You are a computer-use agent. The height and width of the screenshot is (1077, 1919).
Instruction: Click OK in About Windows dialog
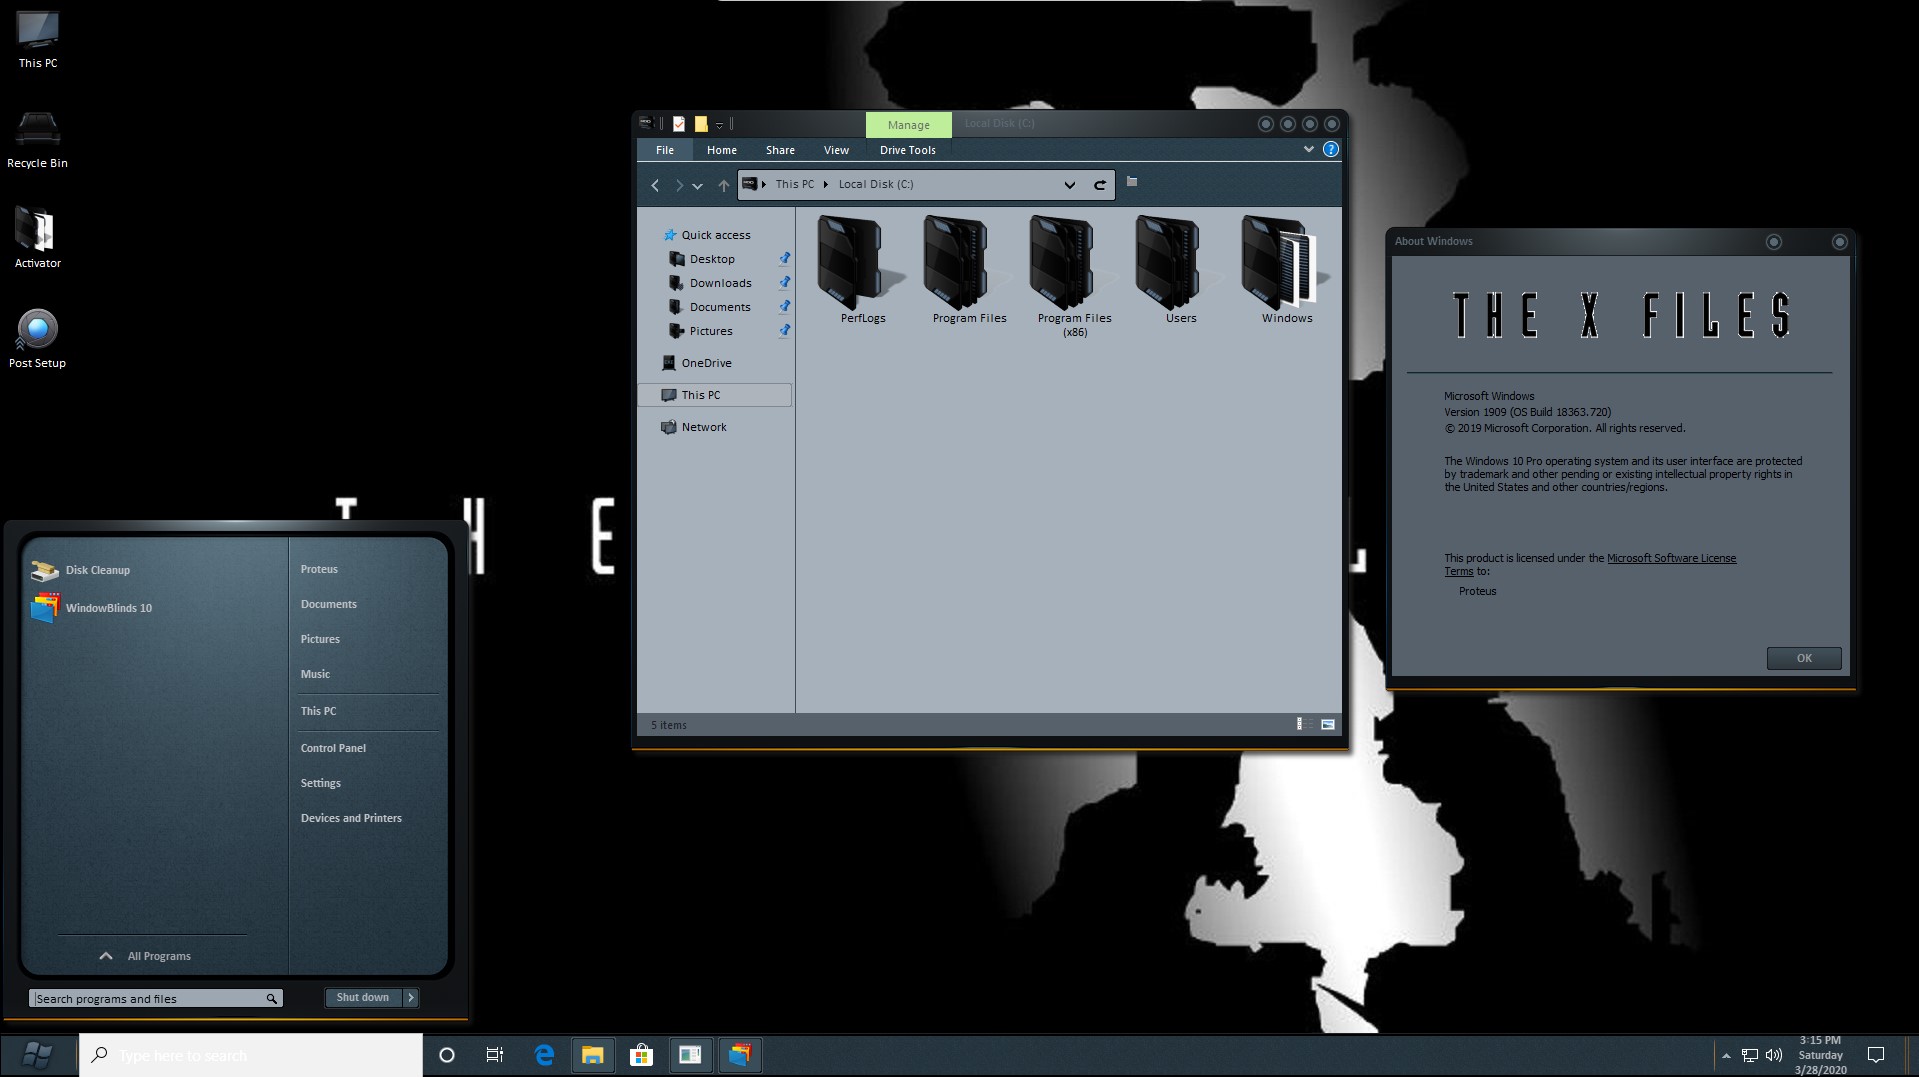(x=1804, y=658)
